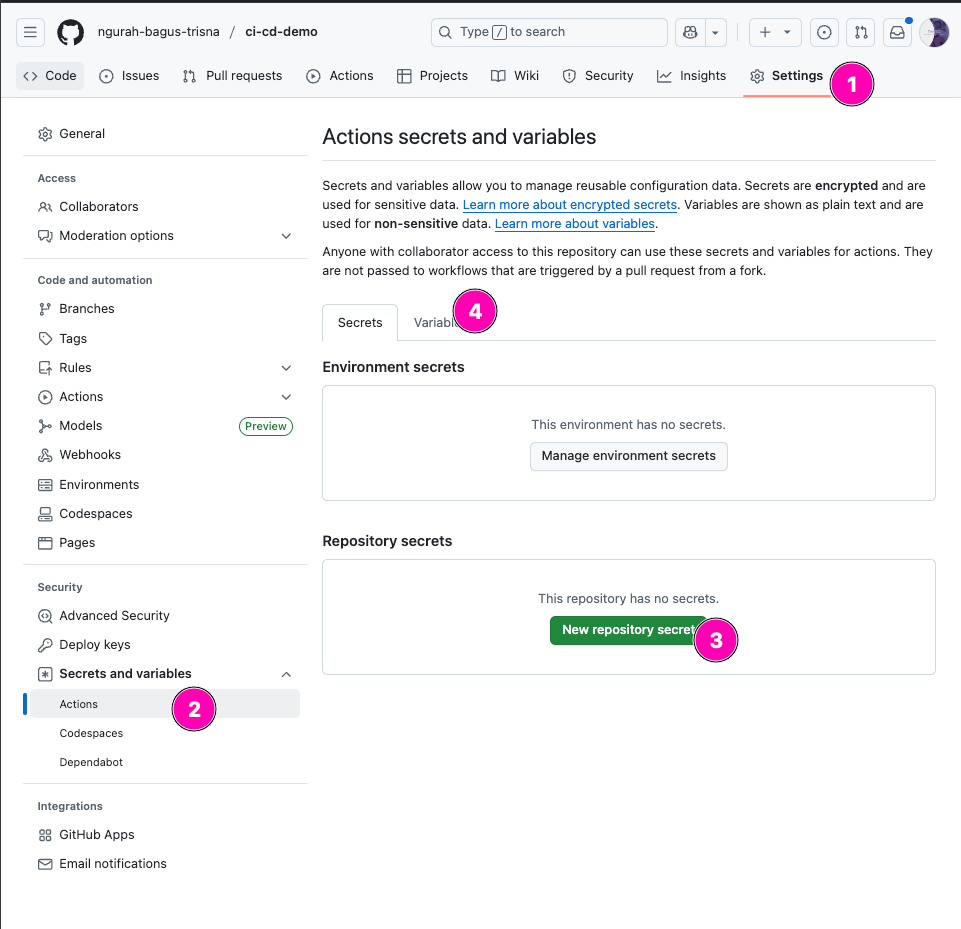
Task: Open Learn more about encrypted secrets link
Action: coord(570,205)
